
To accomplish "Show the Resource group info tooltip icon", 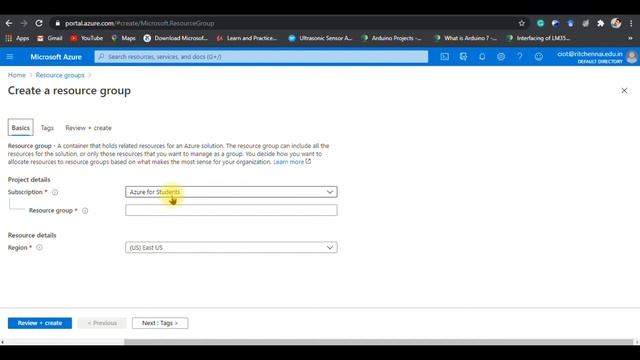I will coord(85,211).
